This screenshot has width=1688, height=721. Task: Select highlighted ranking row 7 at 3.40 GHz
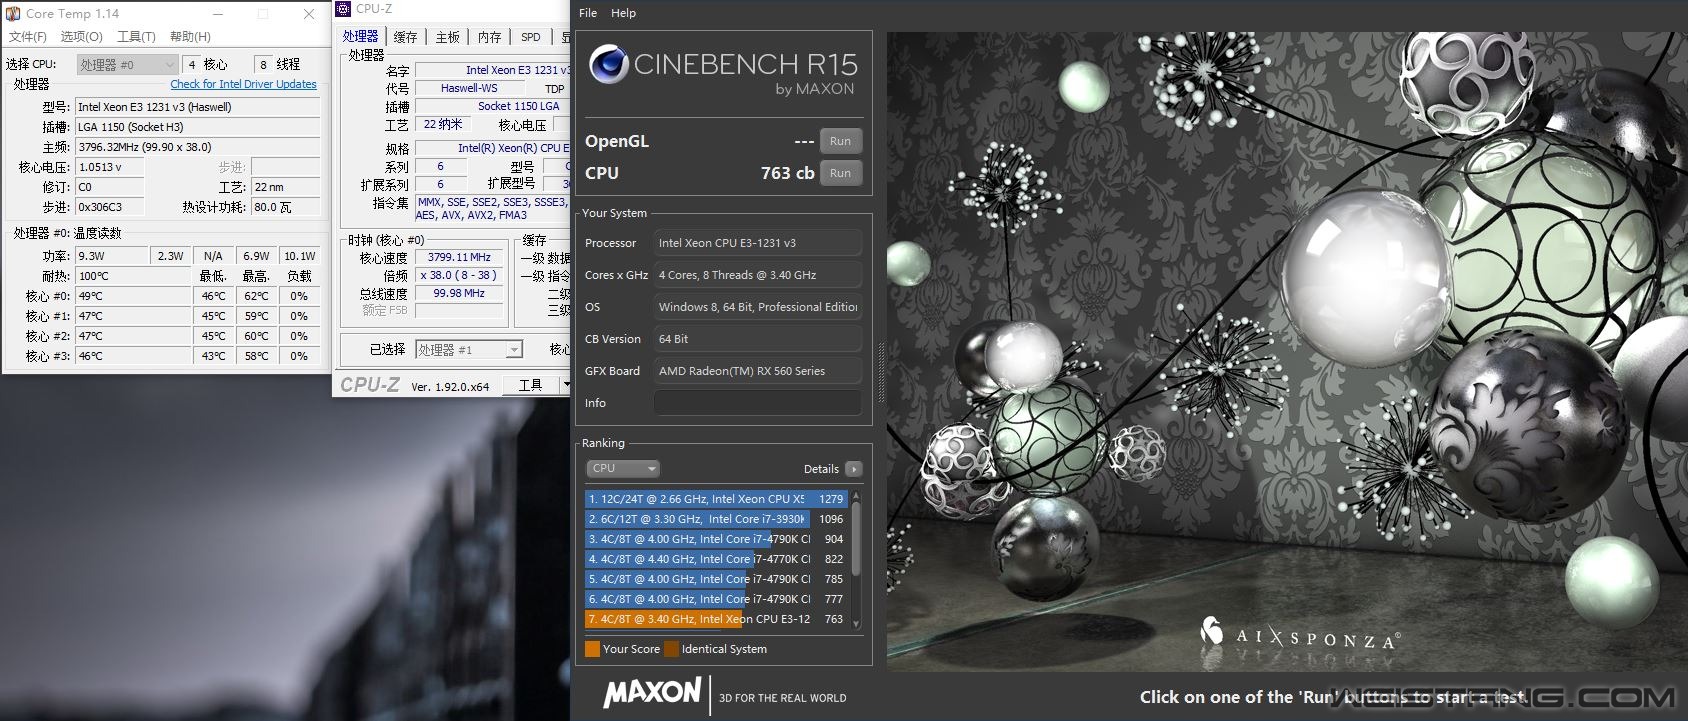pos(717,619)
